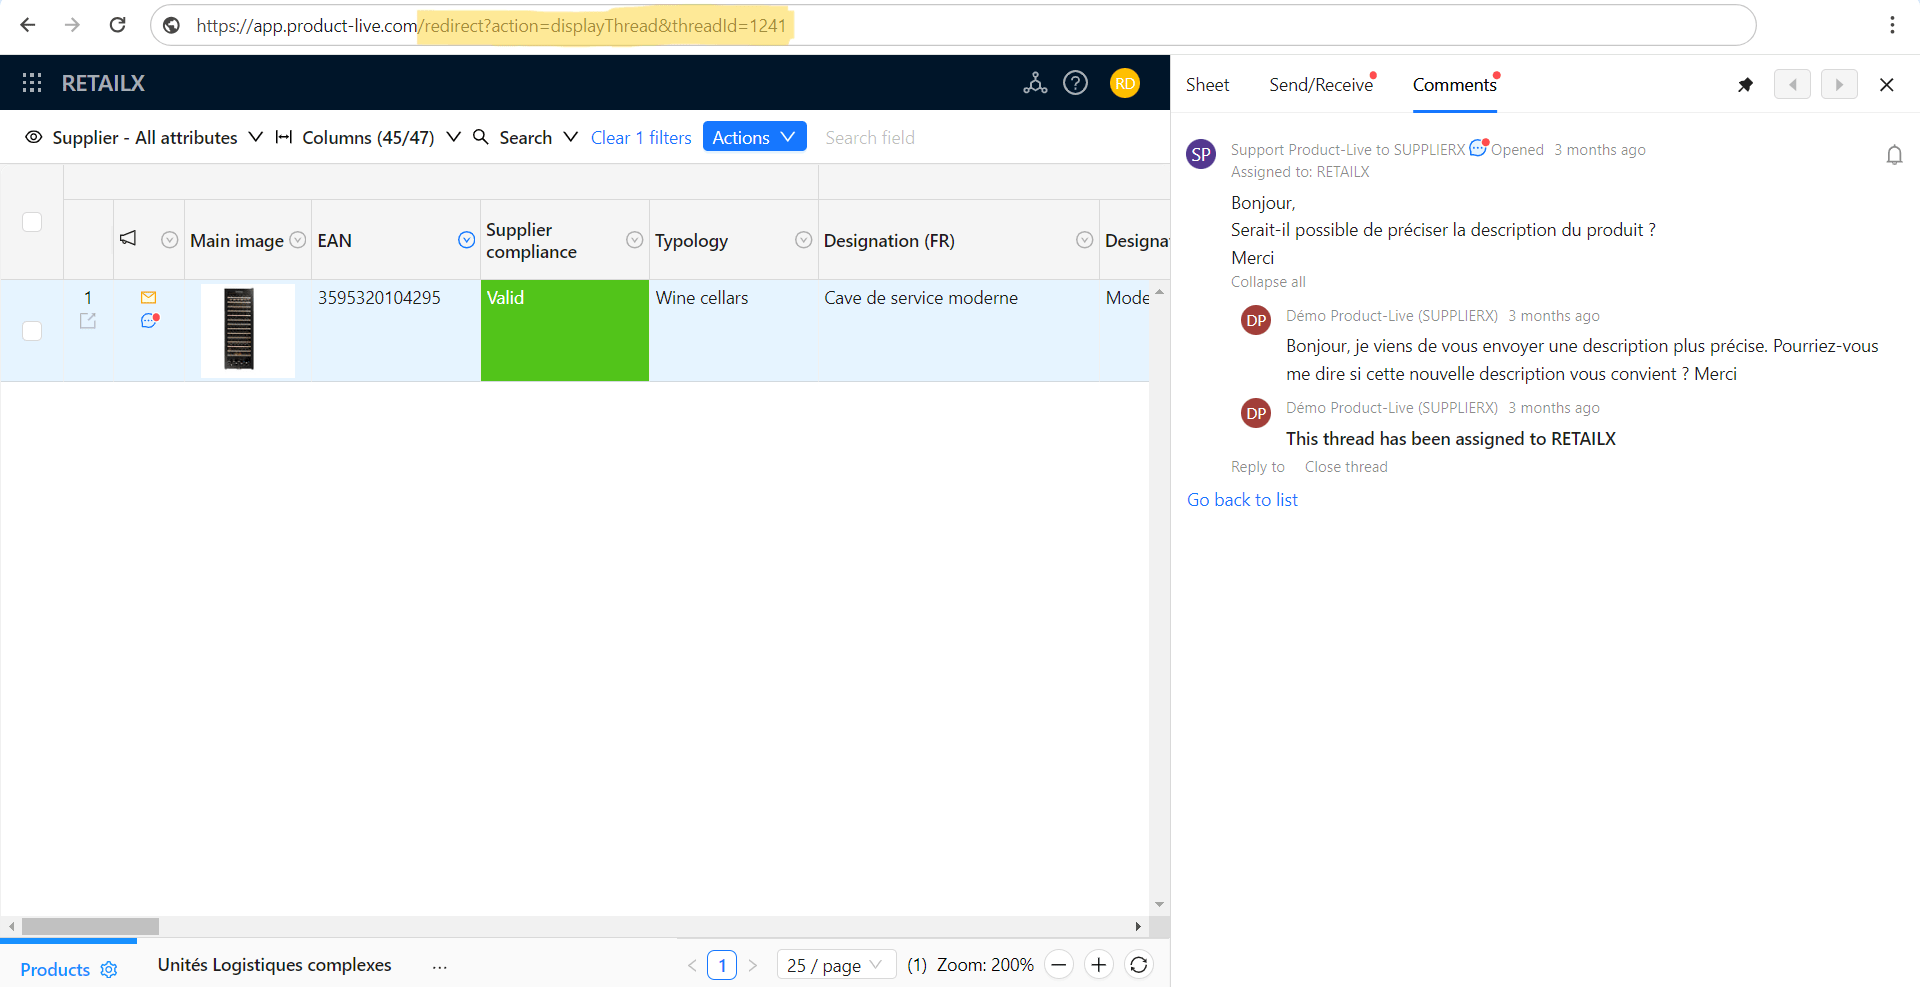Zoom out with the minus button

pyautogui.click(x=1059, y=965)
